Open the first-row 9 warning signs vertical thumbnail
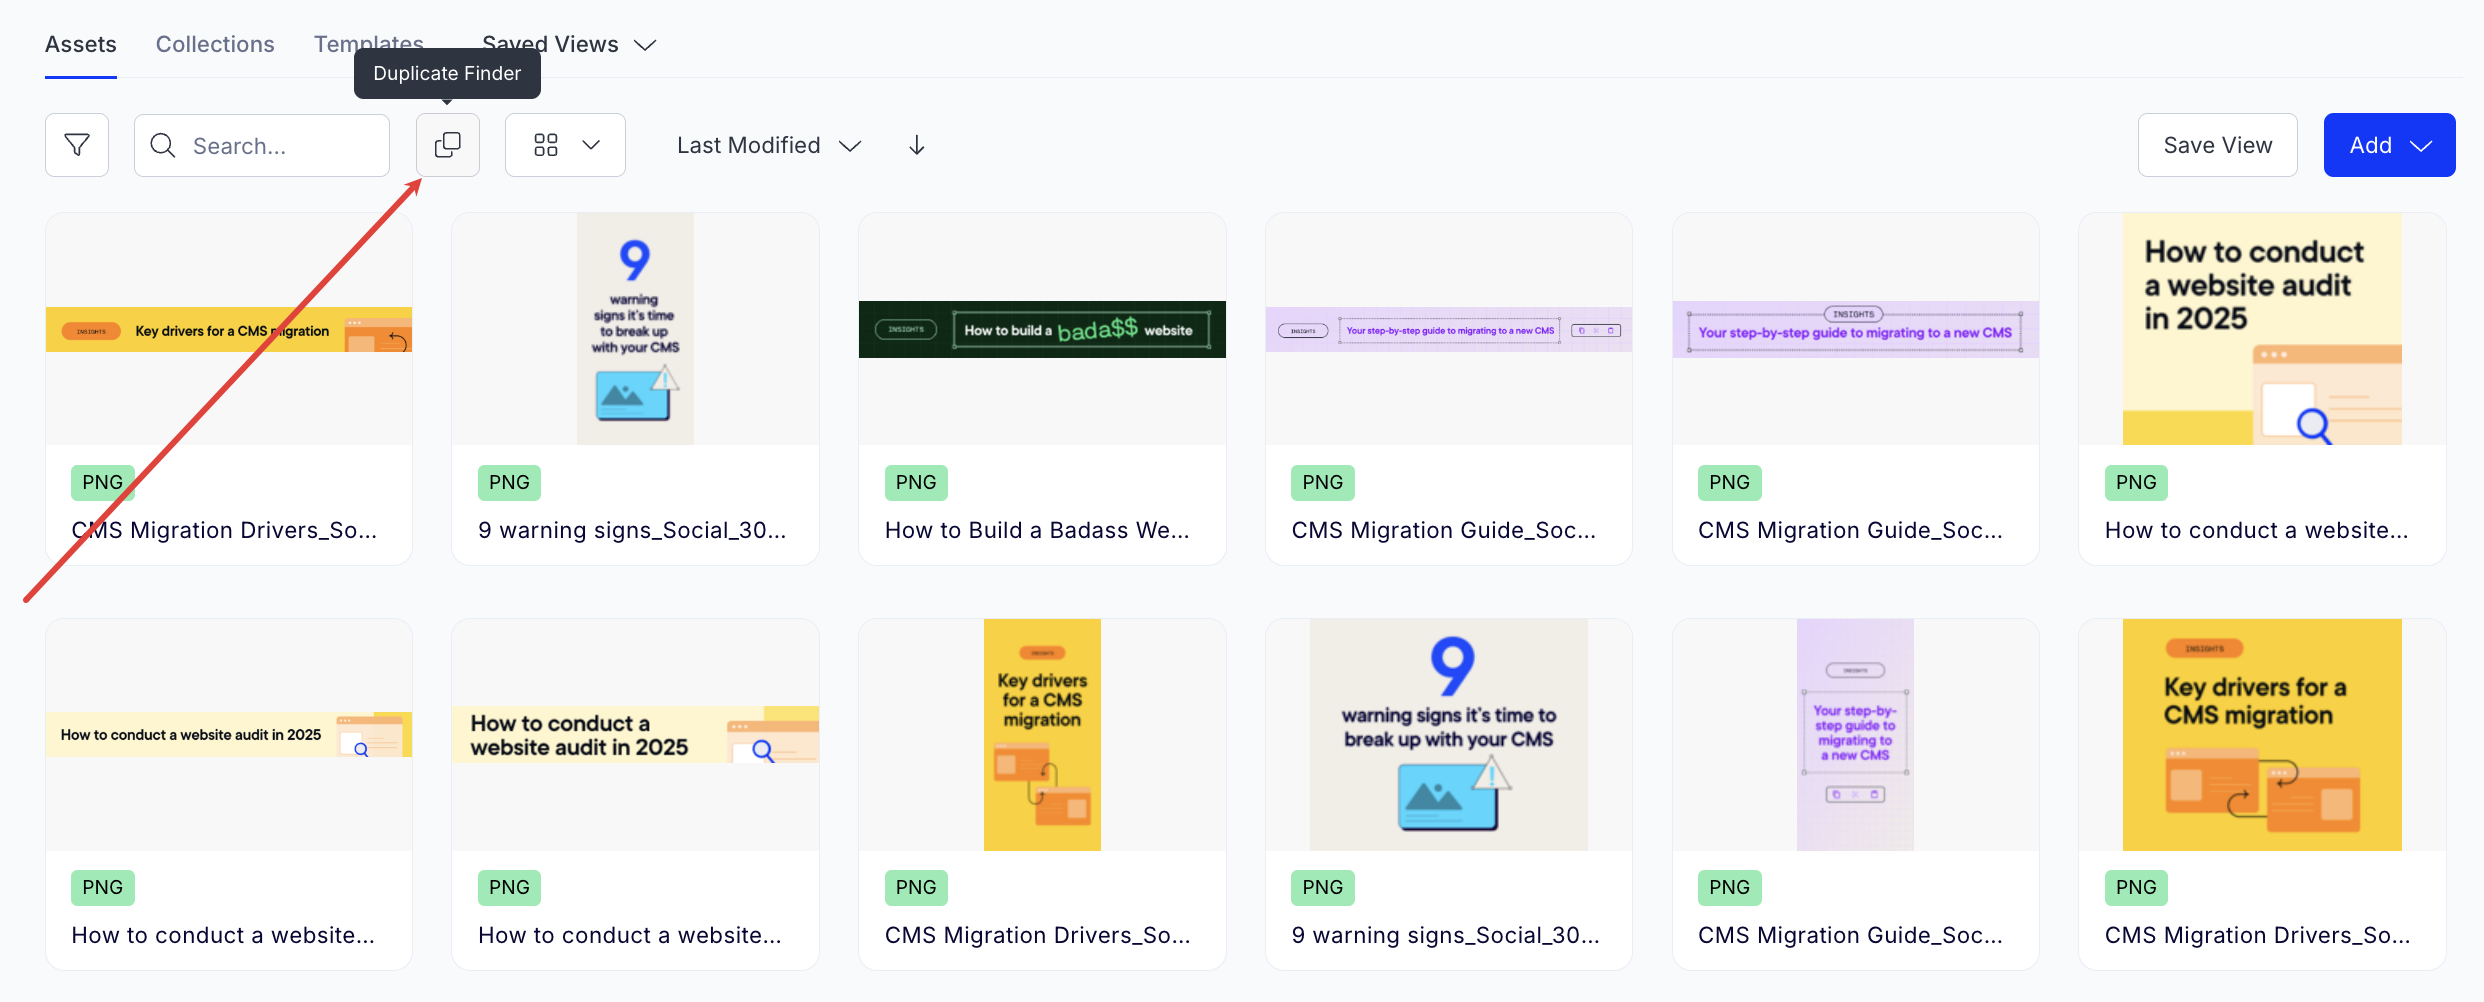This screenshot has width=2484, height=1002. coord(635,329)
